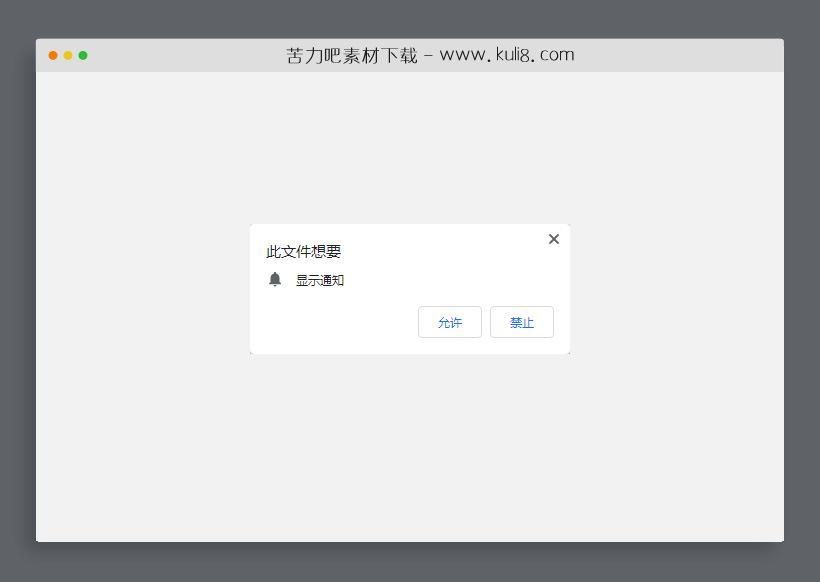The height and width of the screenshot is (582, 820).
Task: Select the bell symbol beside 显示通知
Action: pyautogui.click(x=275, y=279)
